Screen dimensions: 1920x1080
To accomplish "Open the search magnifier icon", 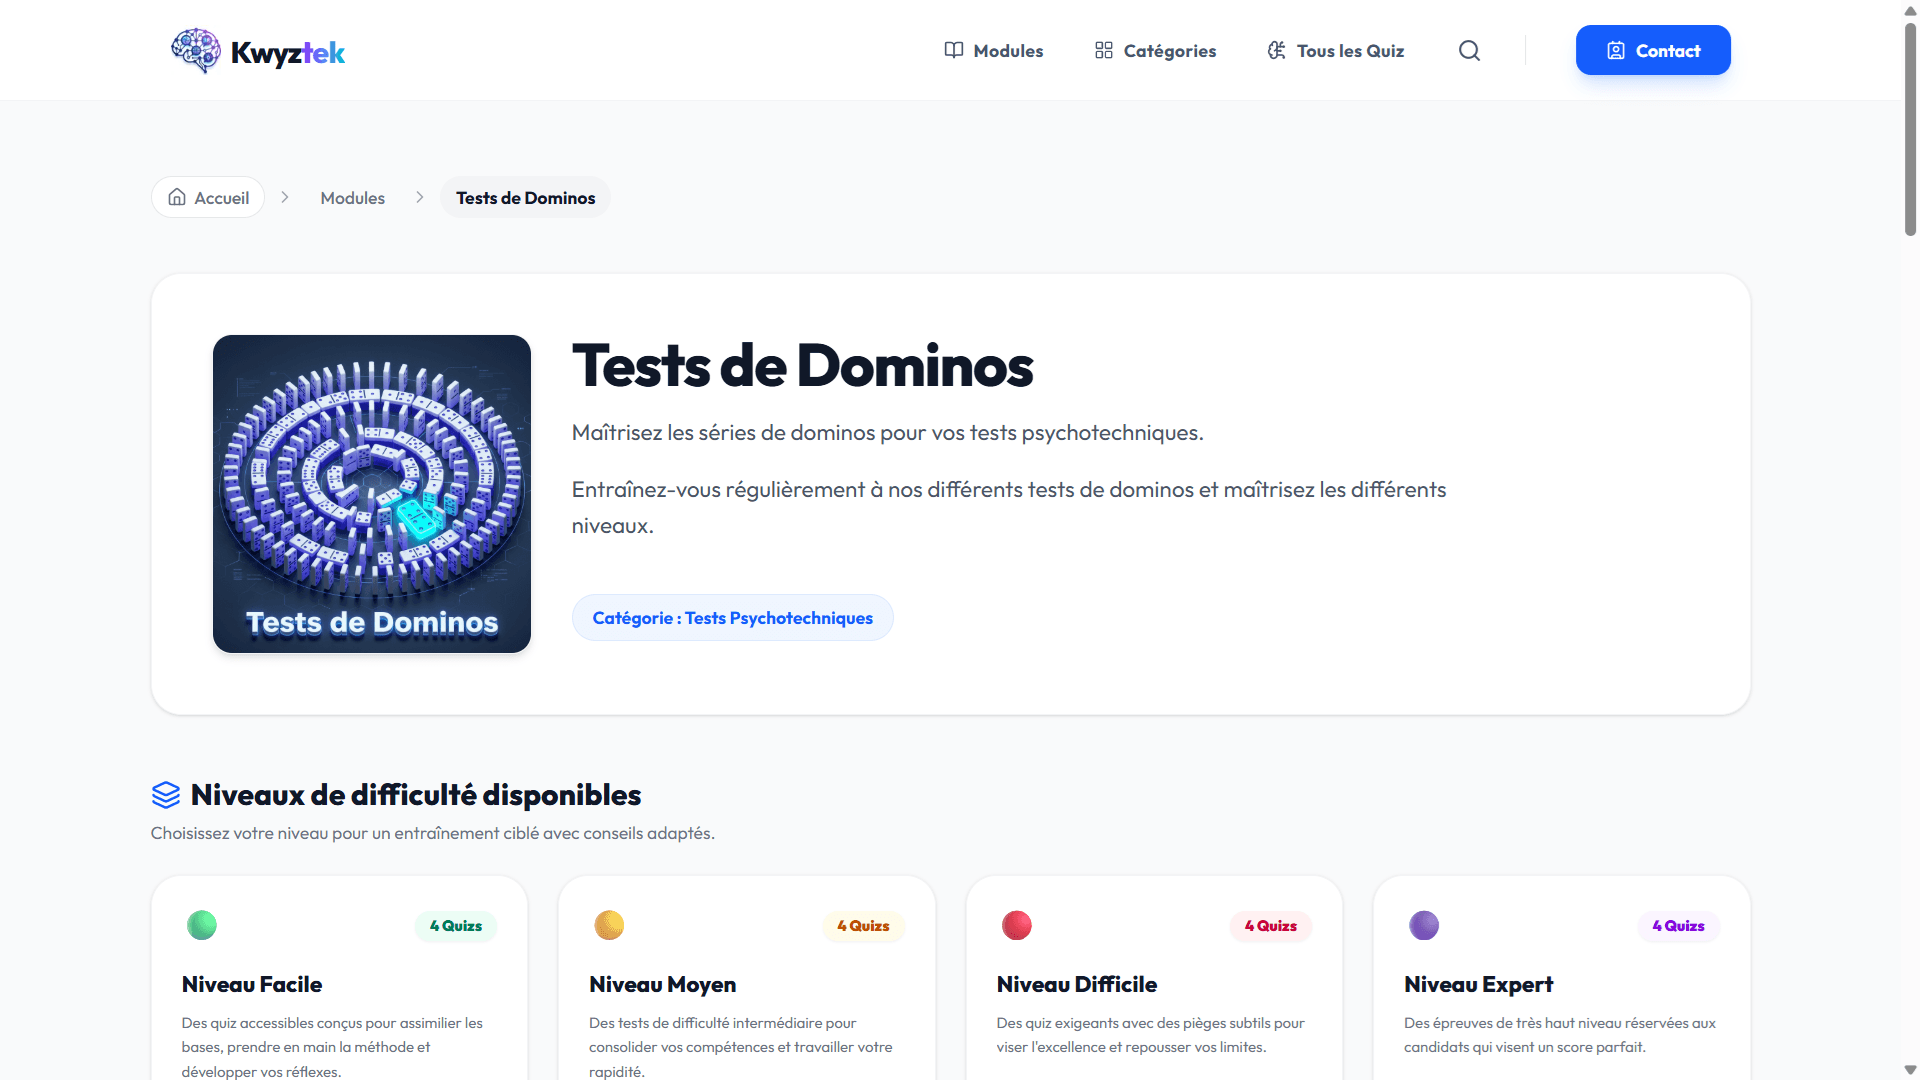I will click(1469, 51).
